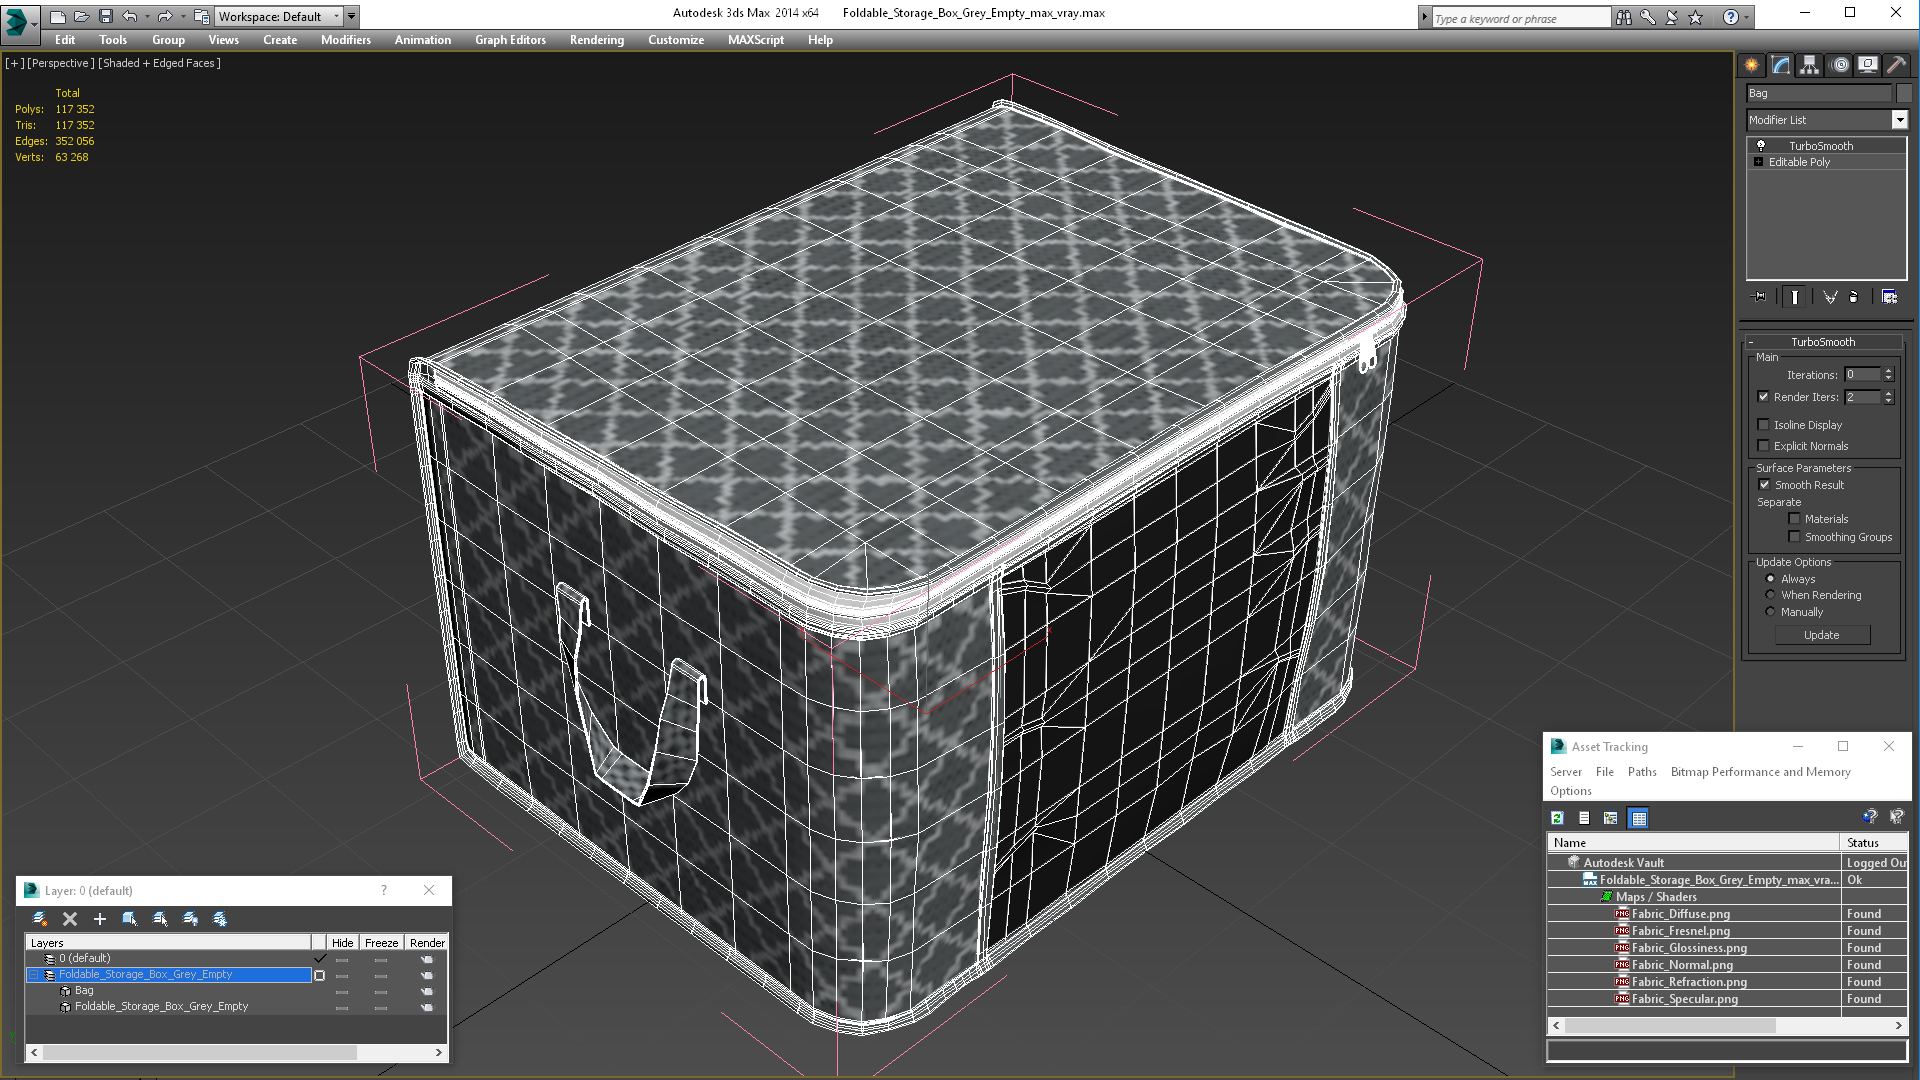Increase the Render Iters spinner value
Image resolution: width=1920 pixels, height=1080 pixels.
coord(1888,393)
